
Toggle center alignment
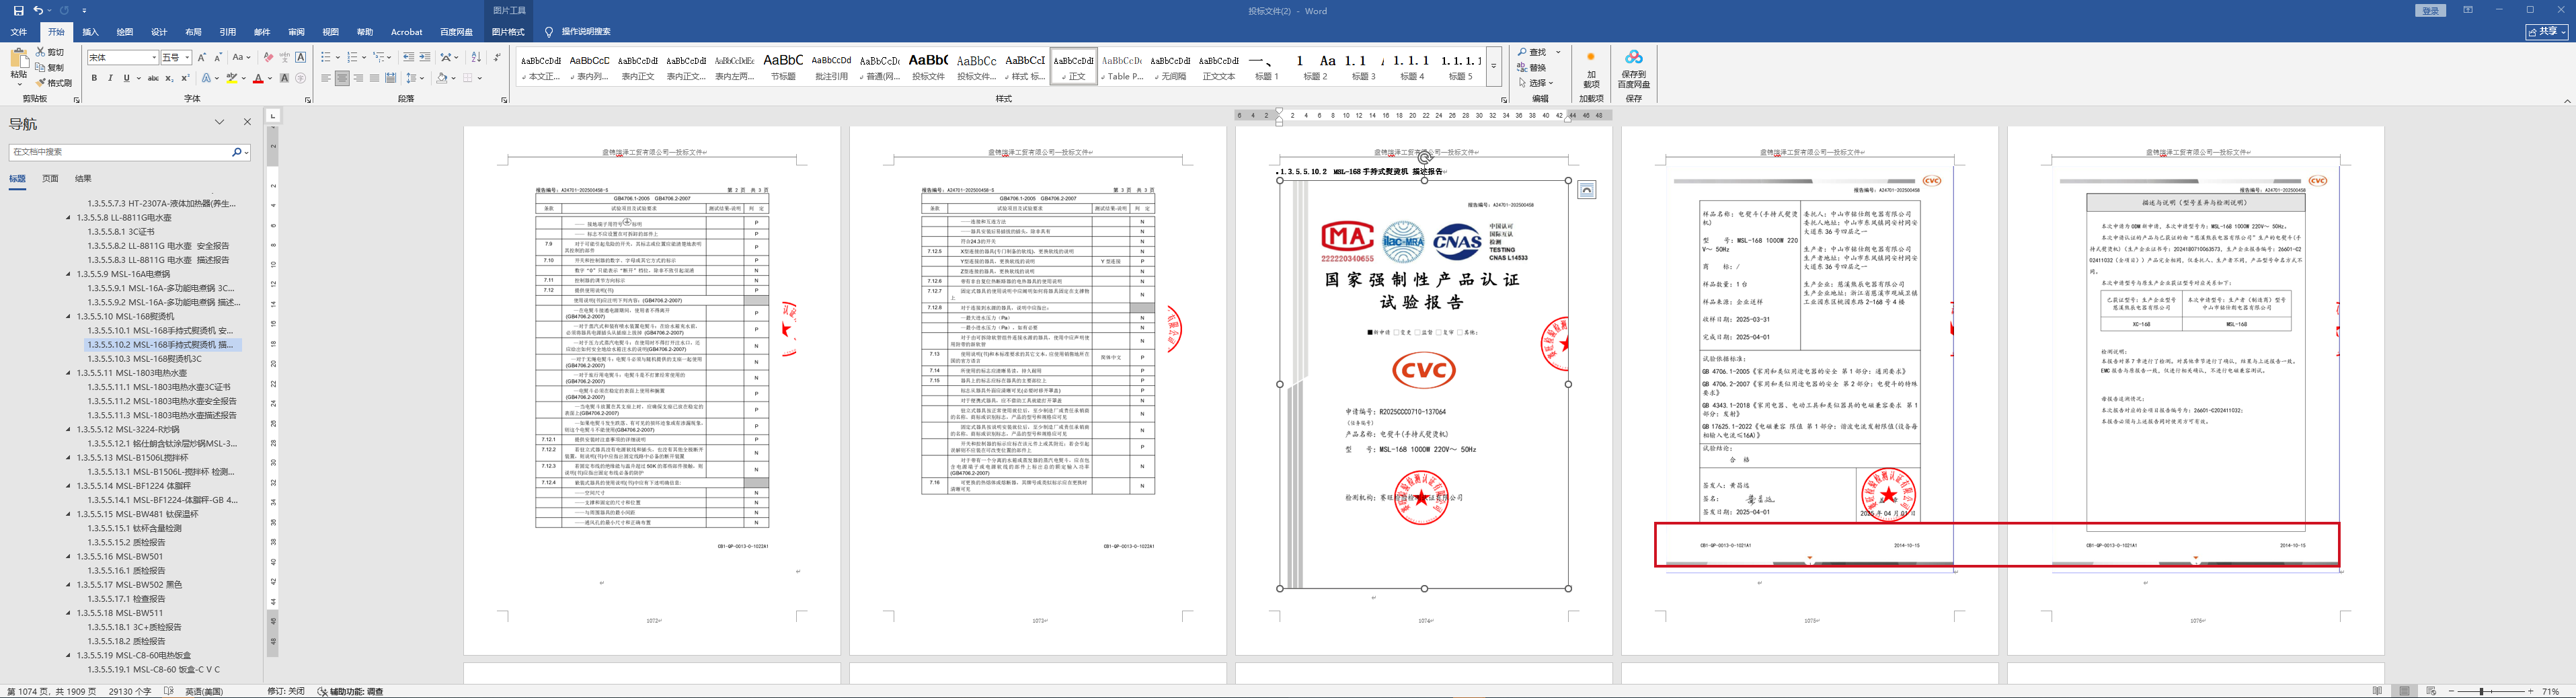342,78
